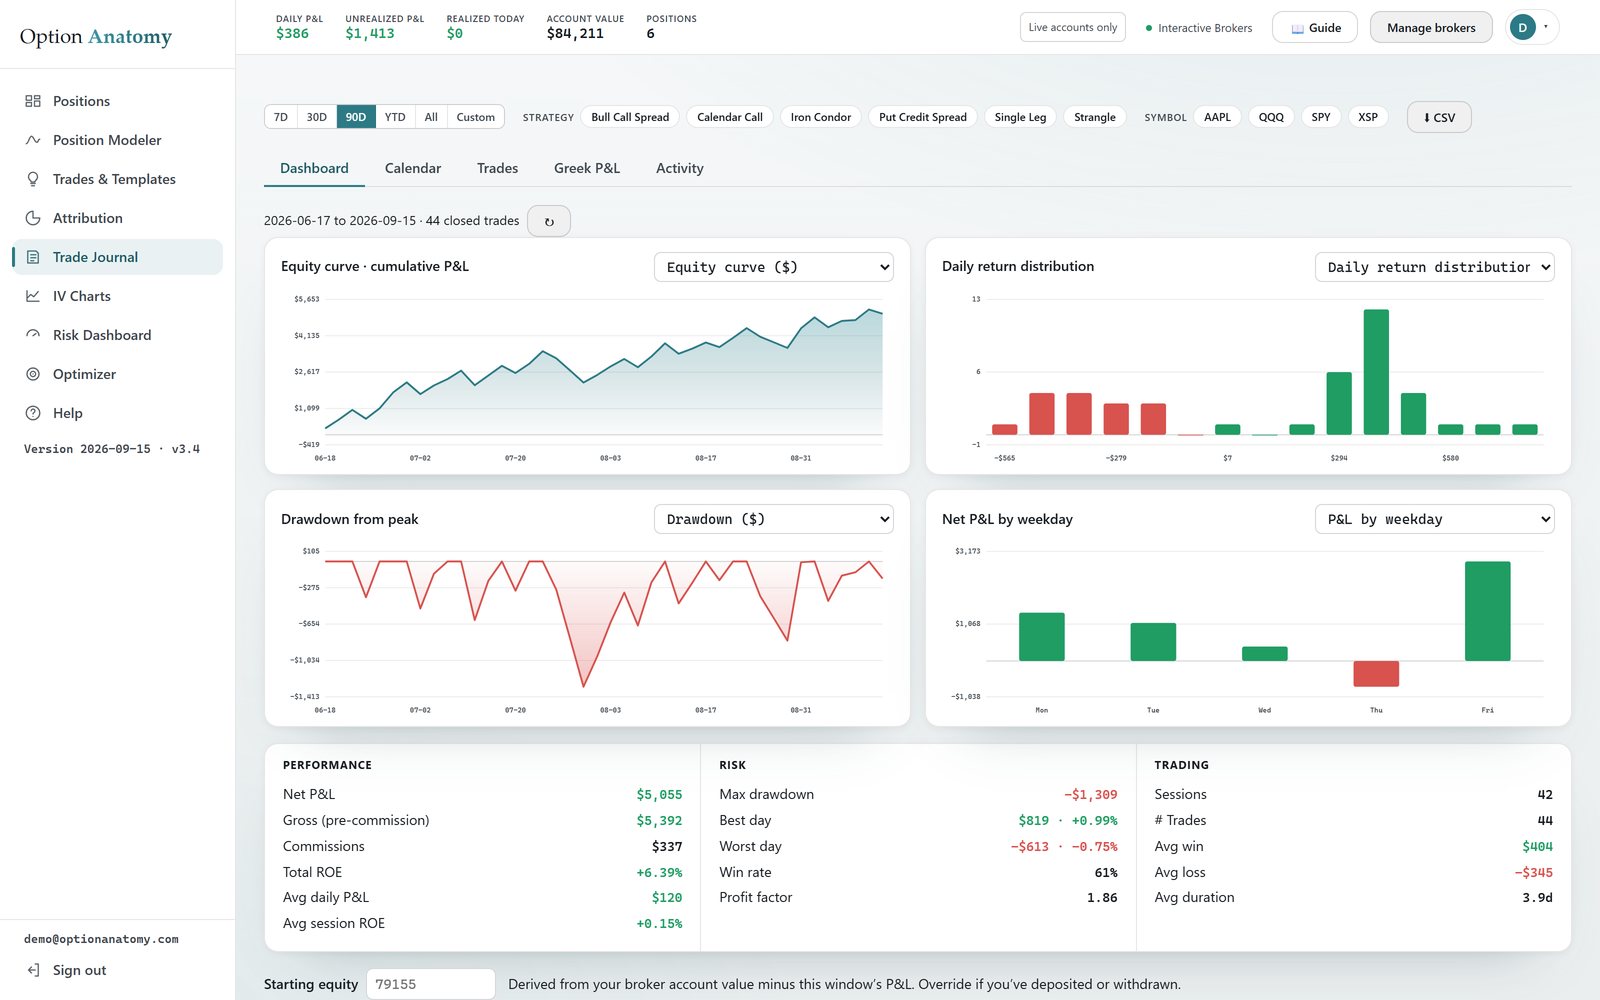Switch to the Trades tab

point(497,168)
